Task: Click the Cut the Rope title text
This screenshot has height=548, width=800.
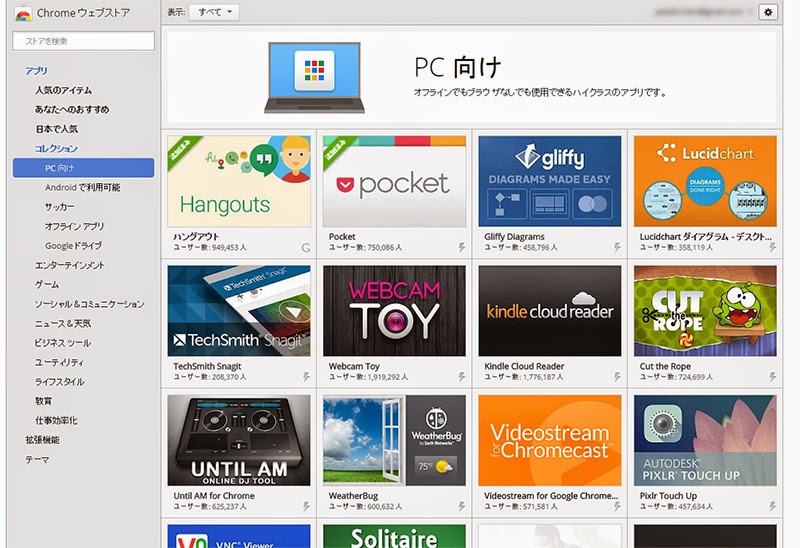Action: coord(665,366)
